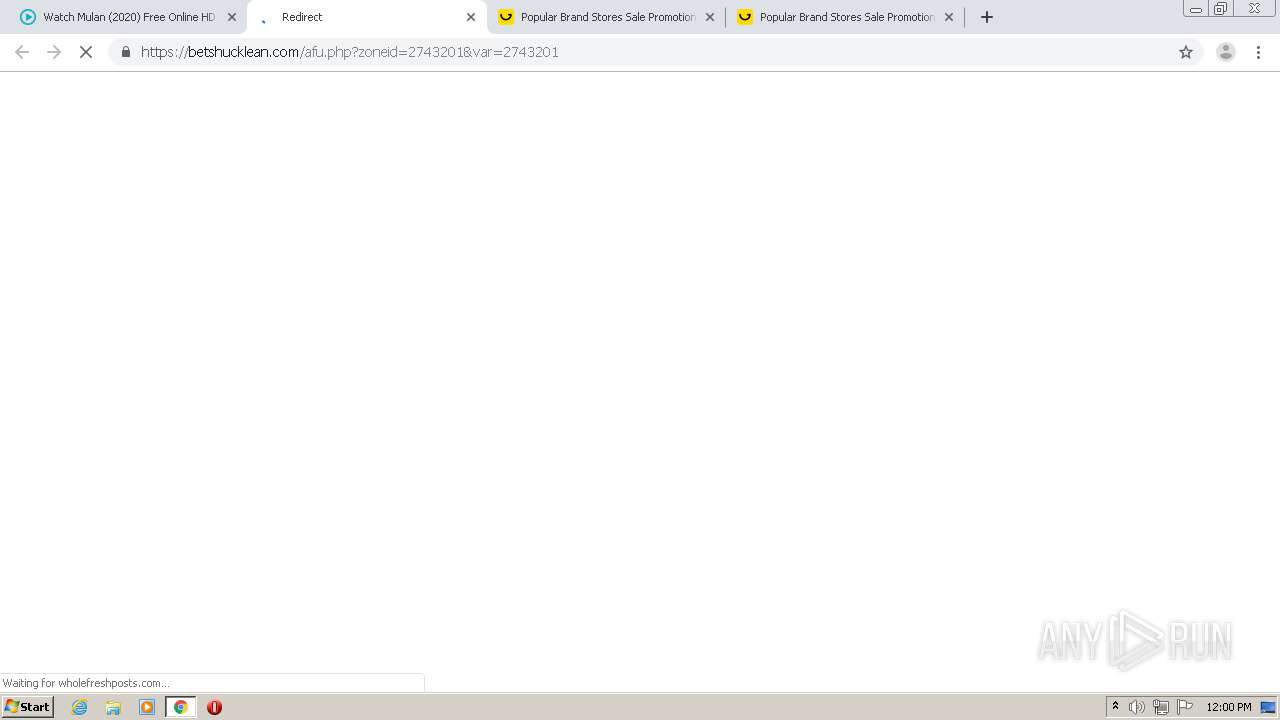Viewport: 1280px width, 720px height.
Task: Bookmark this page with the star
Action: pyautogui.click(x=1186, y=52)
